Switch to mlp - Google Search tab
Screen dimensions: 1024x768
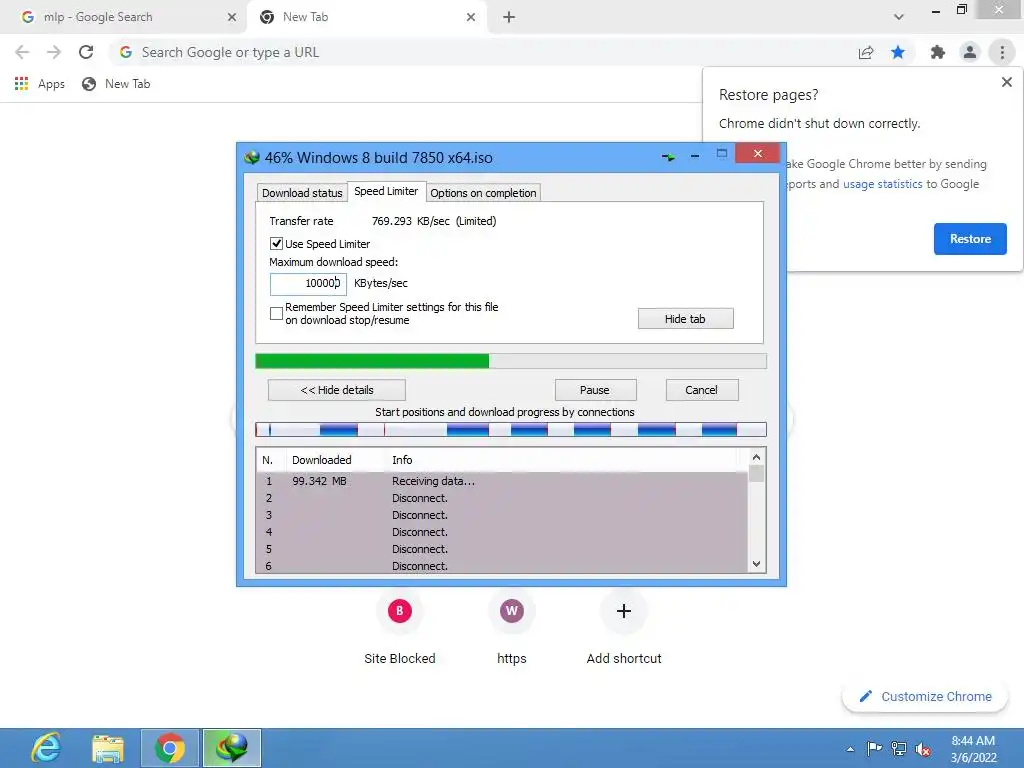124,17
